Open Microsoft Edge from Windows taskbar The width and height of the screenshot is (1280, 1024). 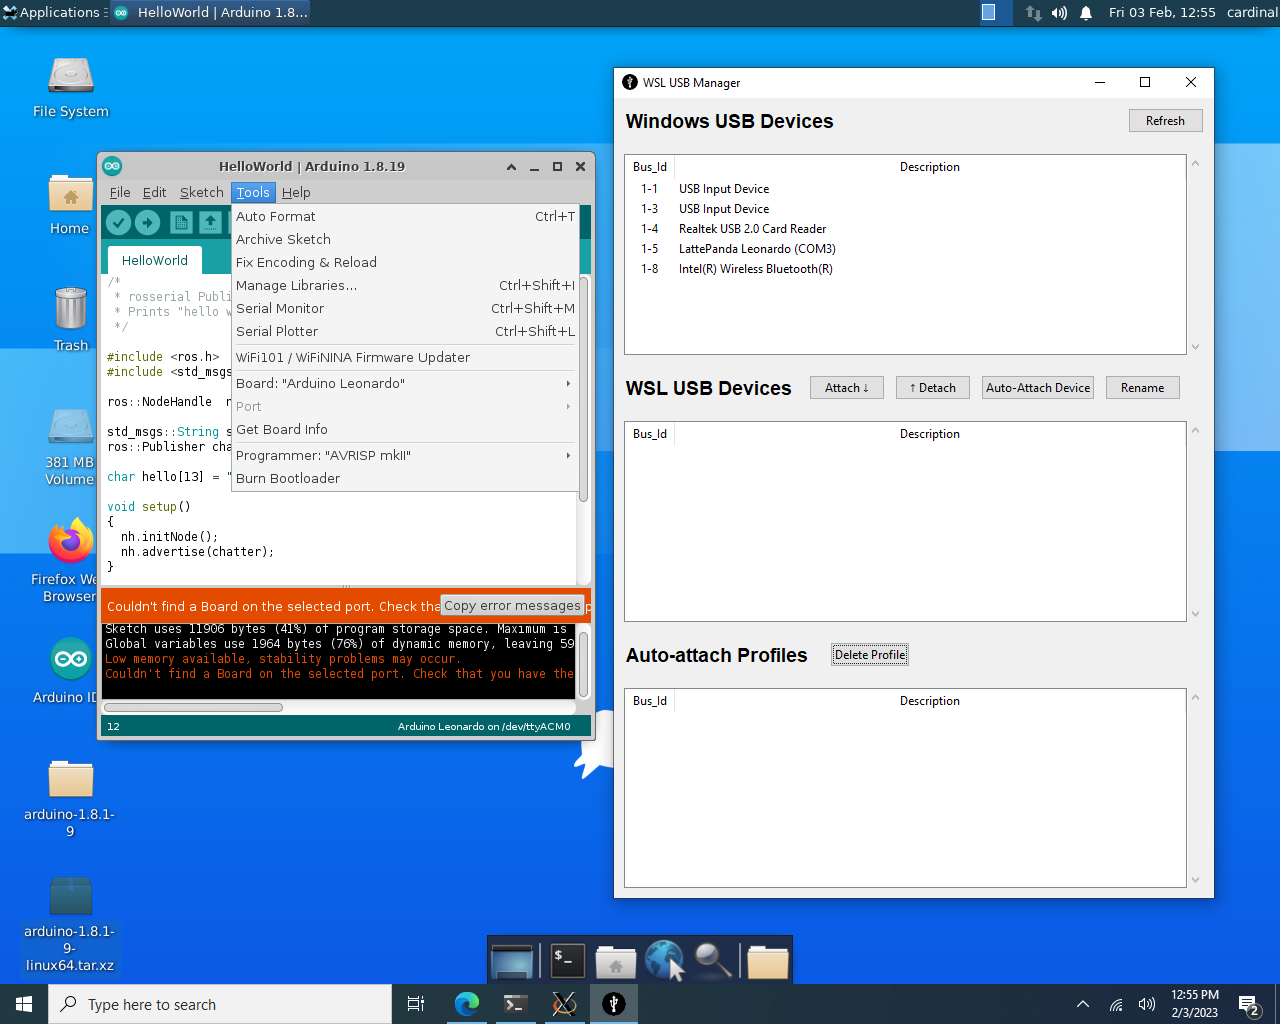pyautogui.click(x=466, y=1004)
